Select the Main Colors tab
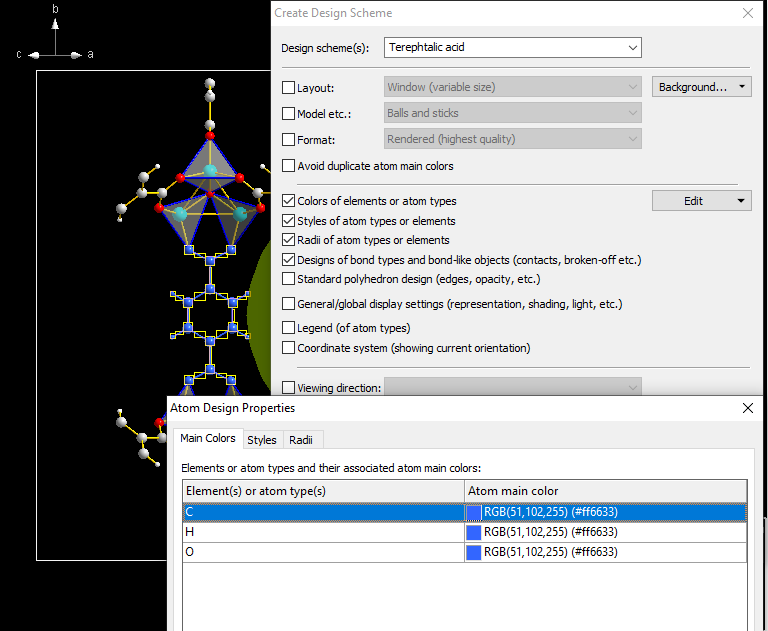 (208, 439)
